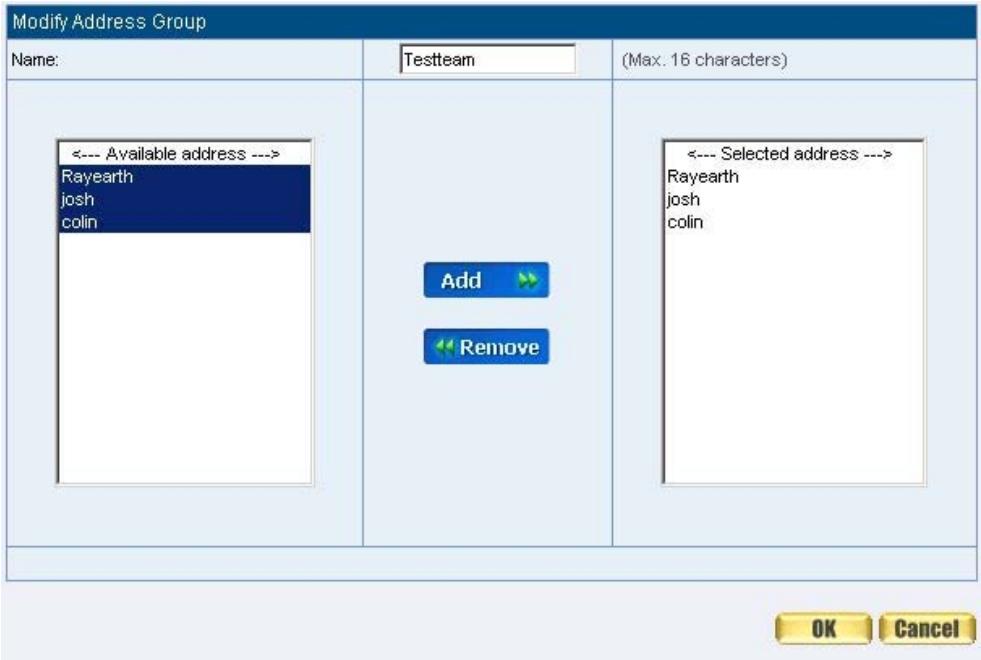Screen dimensions: 981x660
Task: Select josh in the Selected address list
Action: click(x=793, y=199)
